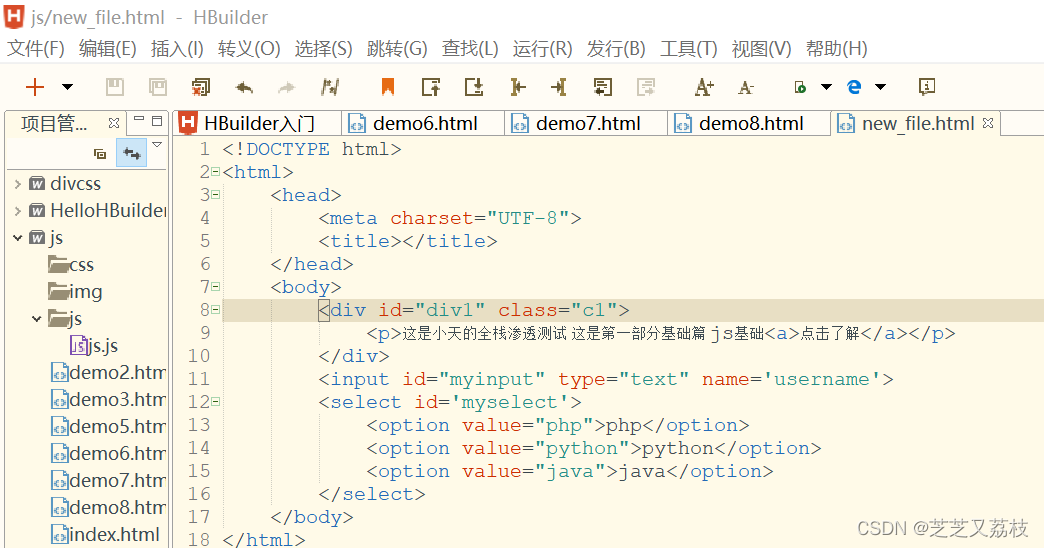Image resolution: width=1044 pixels, height=548 pixels.
Task: Minimize the project manager panel
Action: (x=139, y=121)
